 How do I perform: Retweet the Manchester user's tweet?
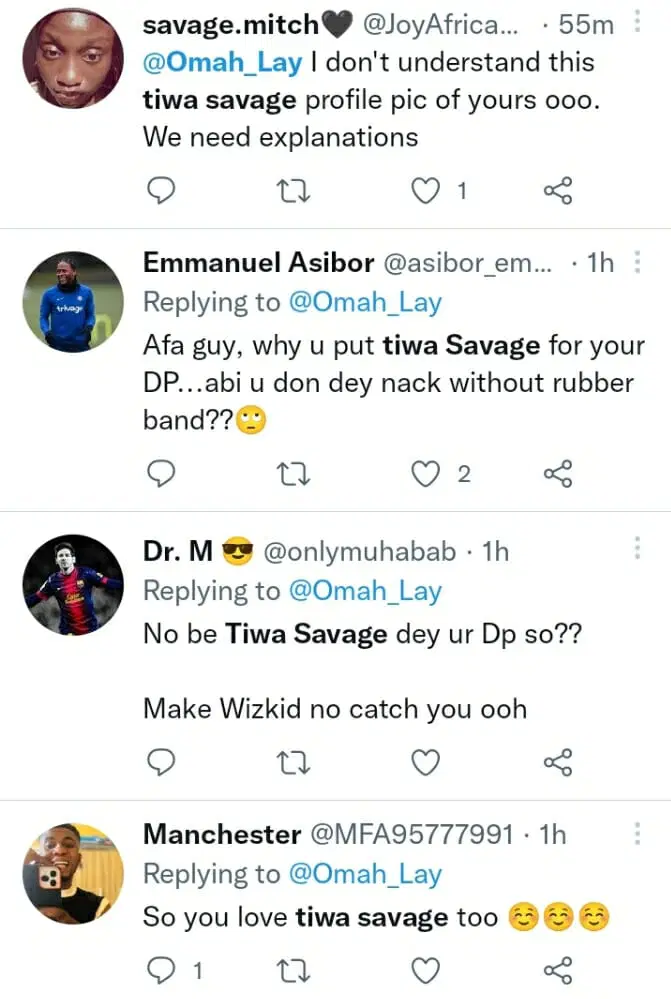click(294, 970)
